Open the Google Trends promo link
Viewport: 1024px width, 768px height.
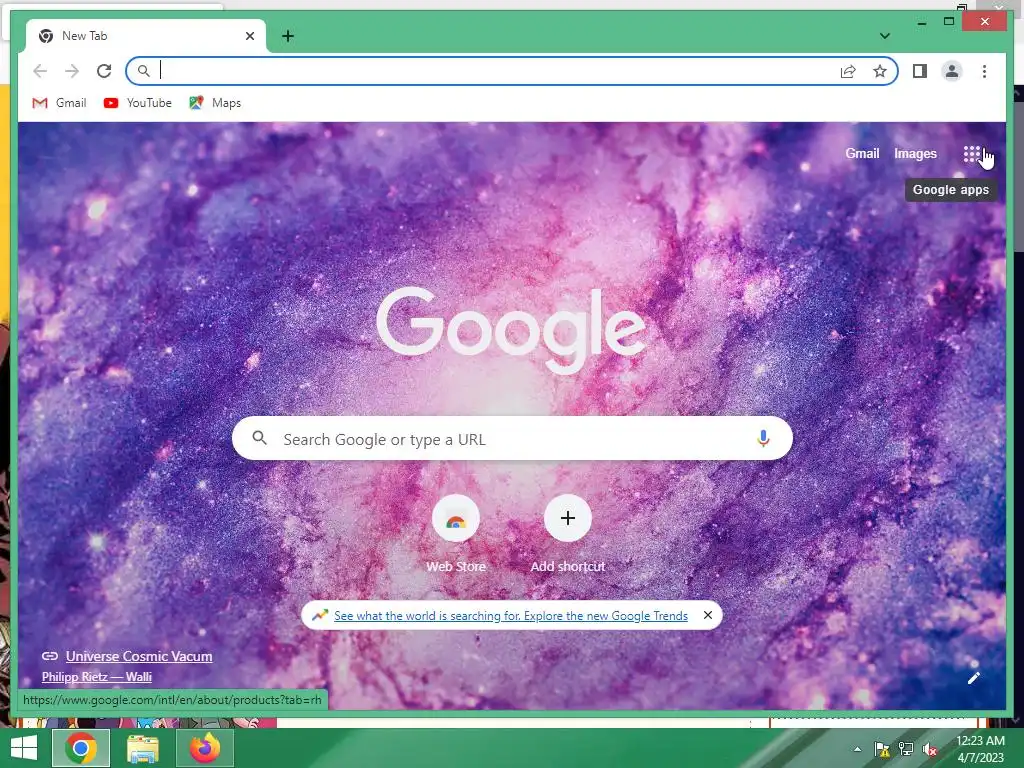click(x=511, y=615)
